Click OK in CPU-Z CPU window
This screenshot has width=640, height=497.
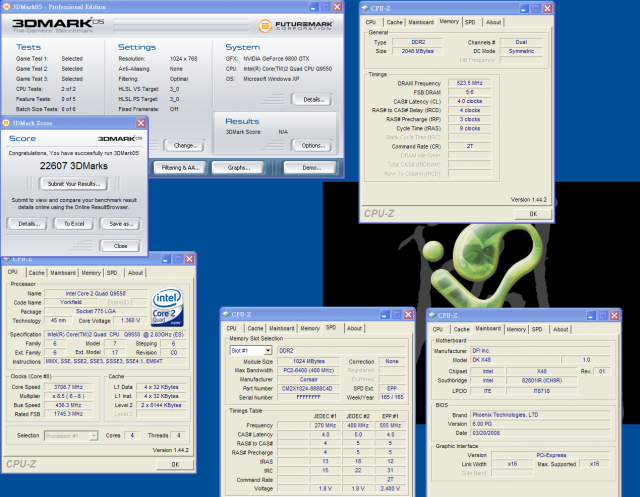pyautogui.click(x=175, y=464)
